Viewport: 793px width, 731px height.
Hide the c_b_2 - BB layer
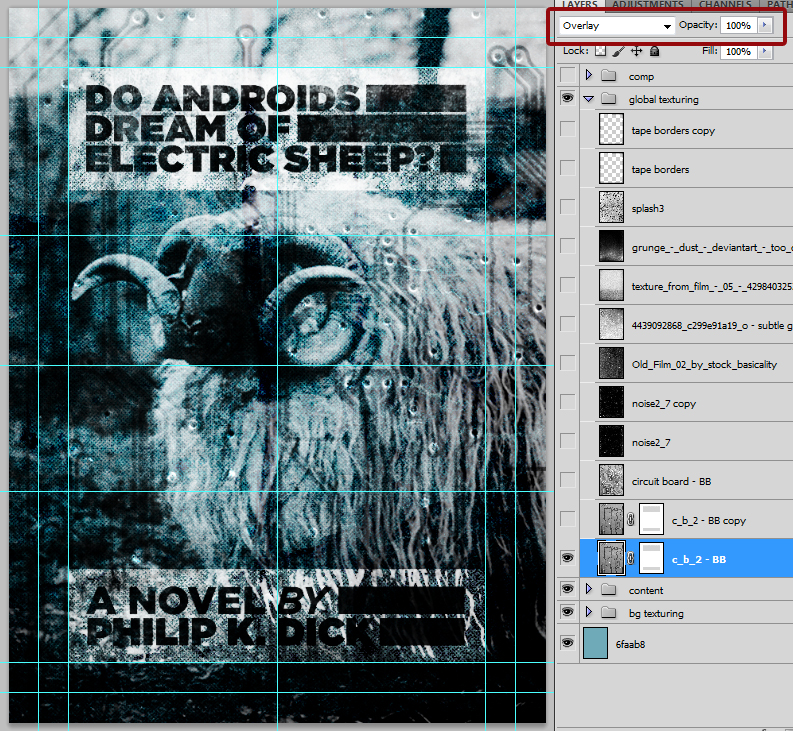567,558
